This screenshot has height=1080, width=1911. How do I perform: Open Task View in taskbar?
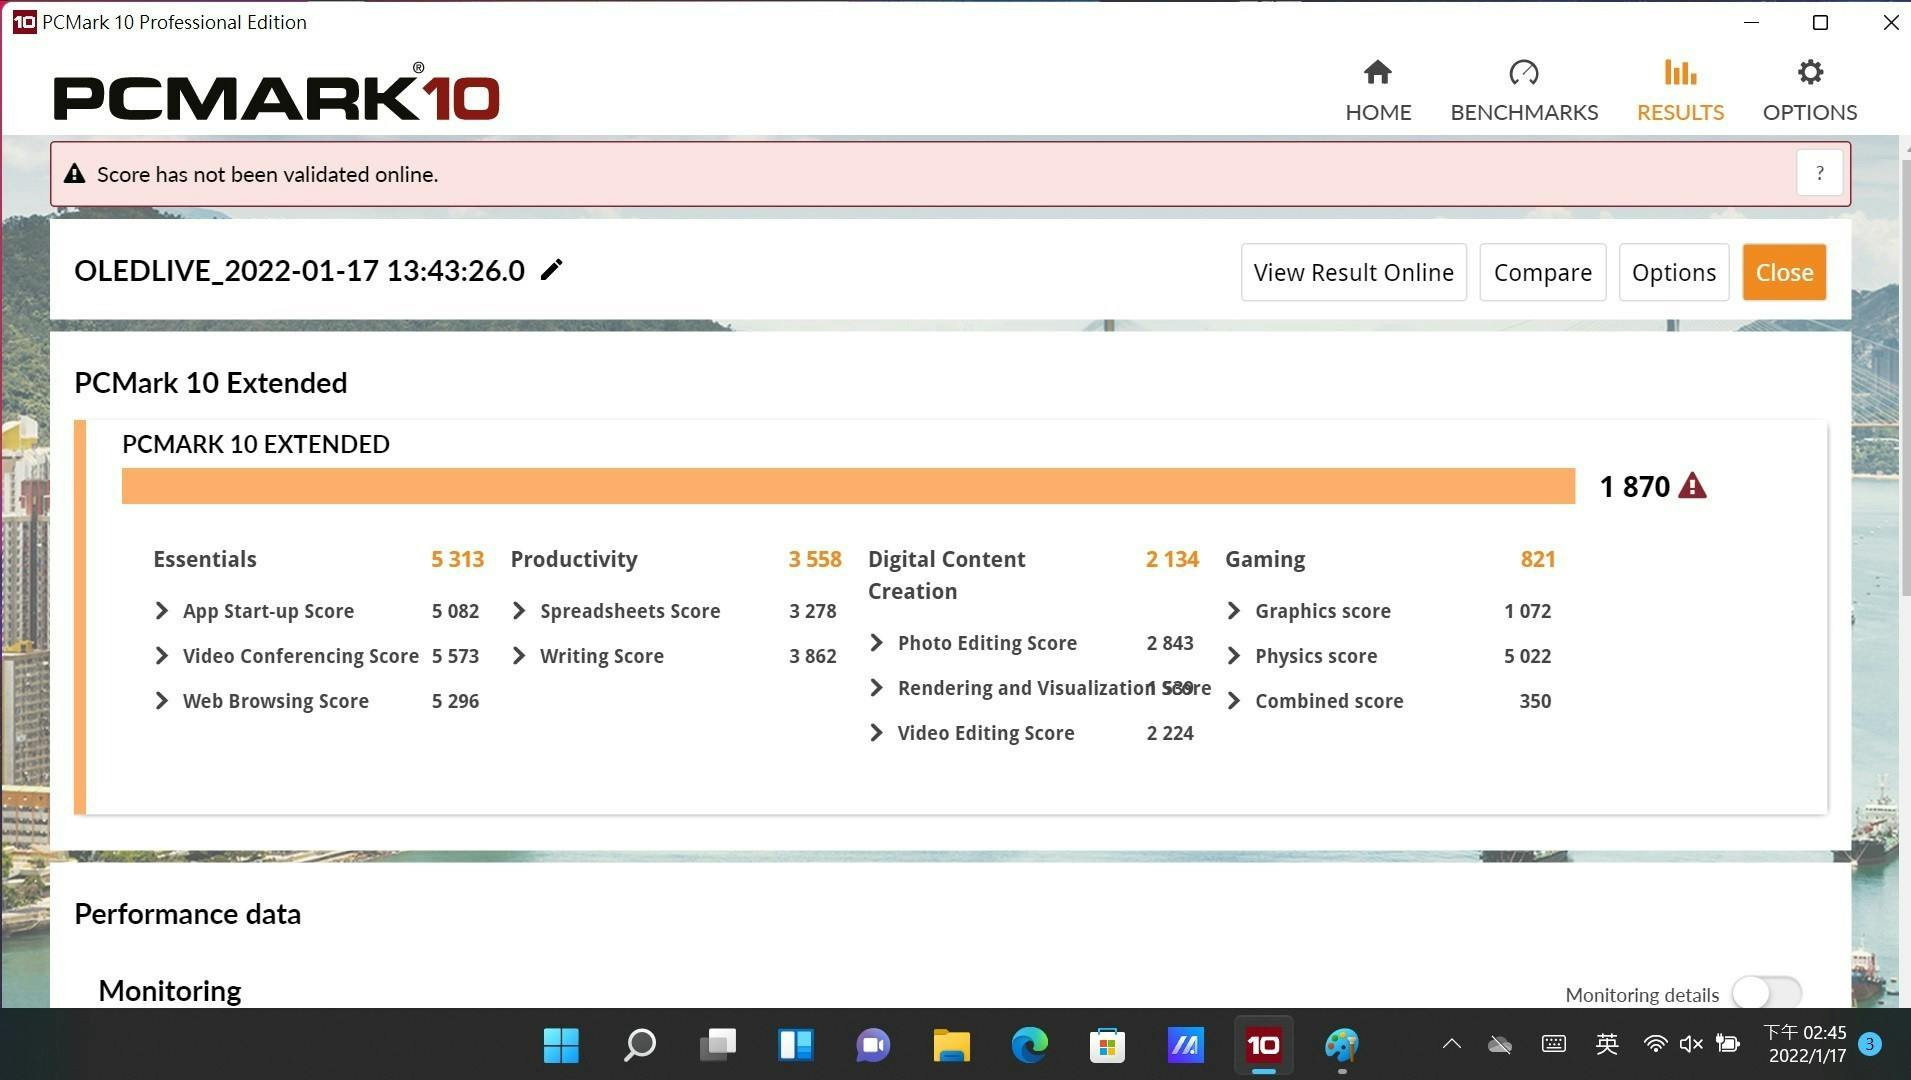tap(718, 1045)
